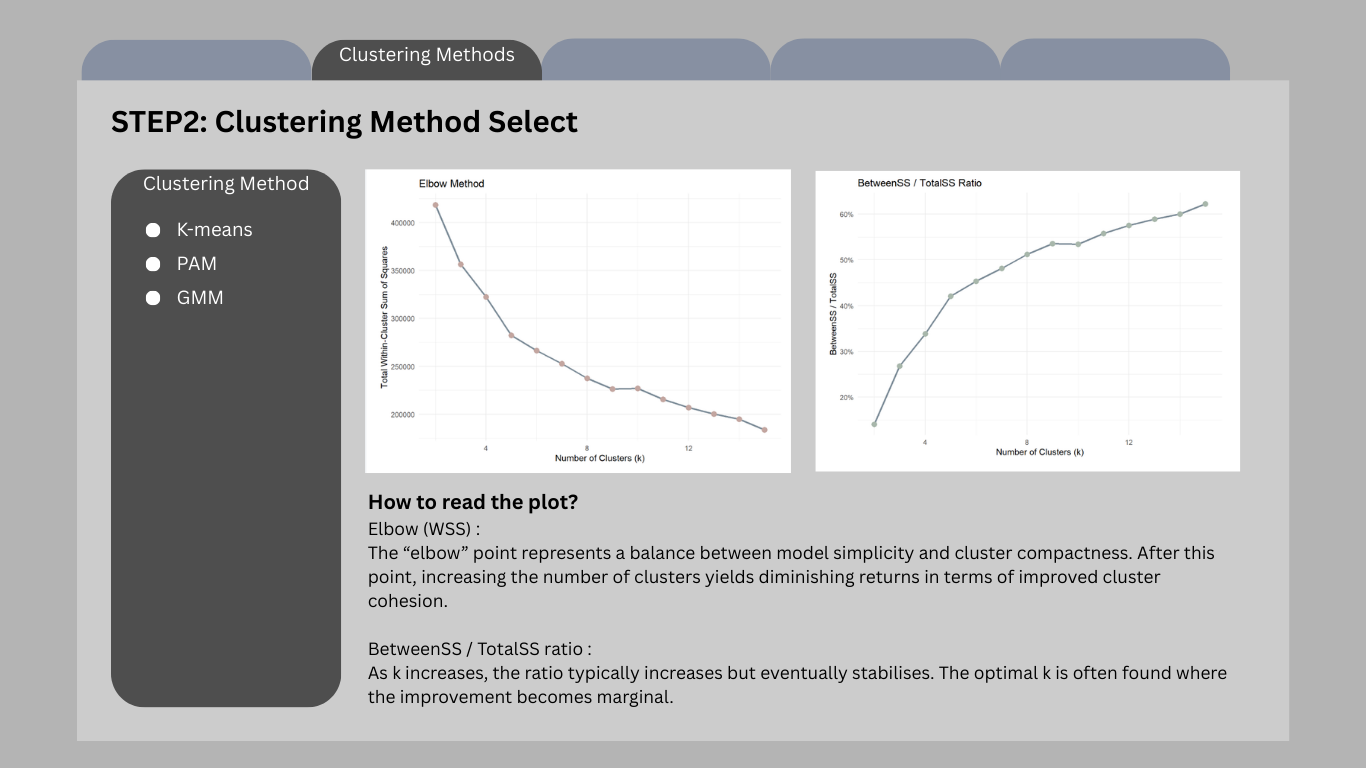The width and height of the screenshot is (1366, 768).
Task: Click the lowest point in the Ratio plot
Action: [874, 424]
